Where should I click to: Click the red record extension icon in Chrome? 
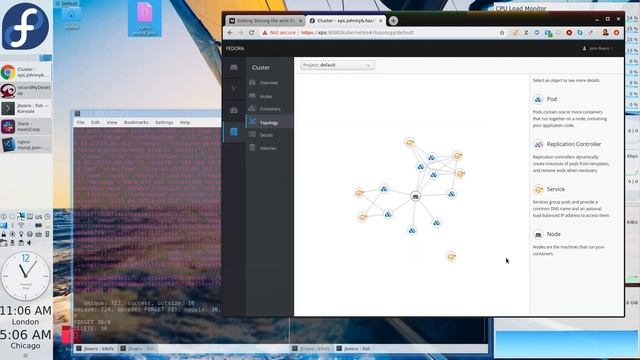pyautogui.click(x=569, y=33)
